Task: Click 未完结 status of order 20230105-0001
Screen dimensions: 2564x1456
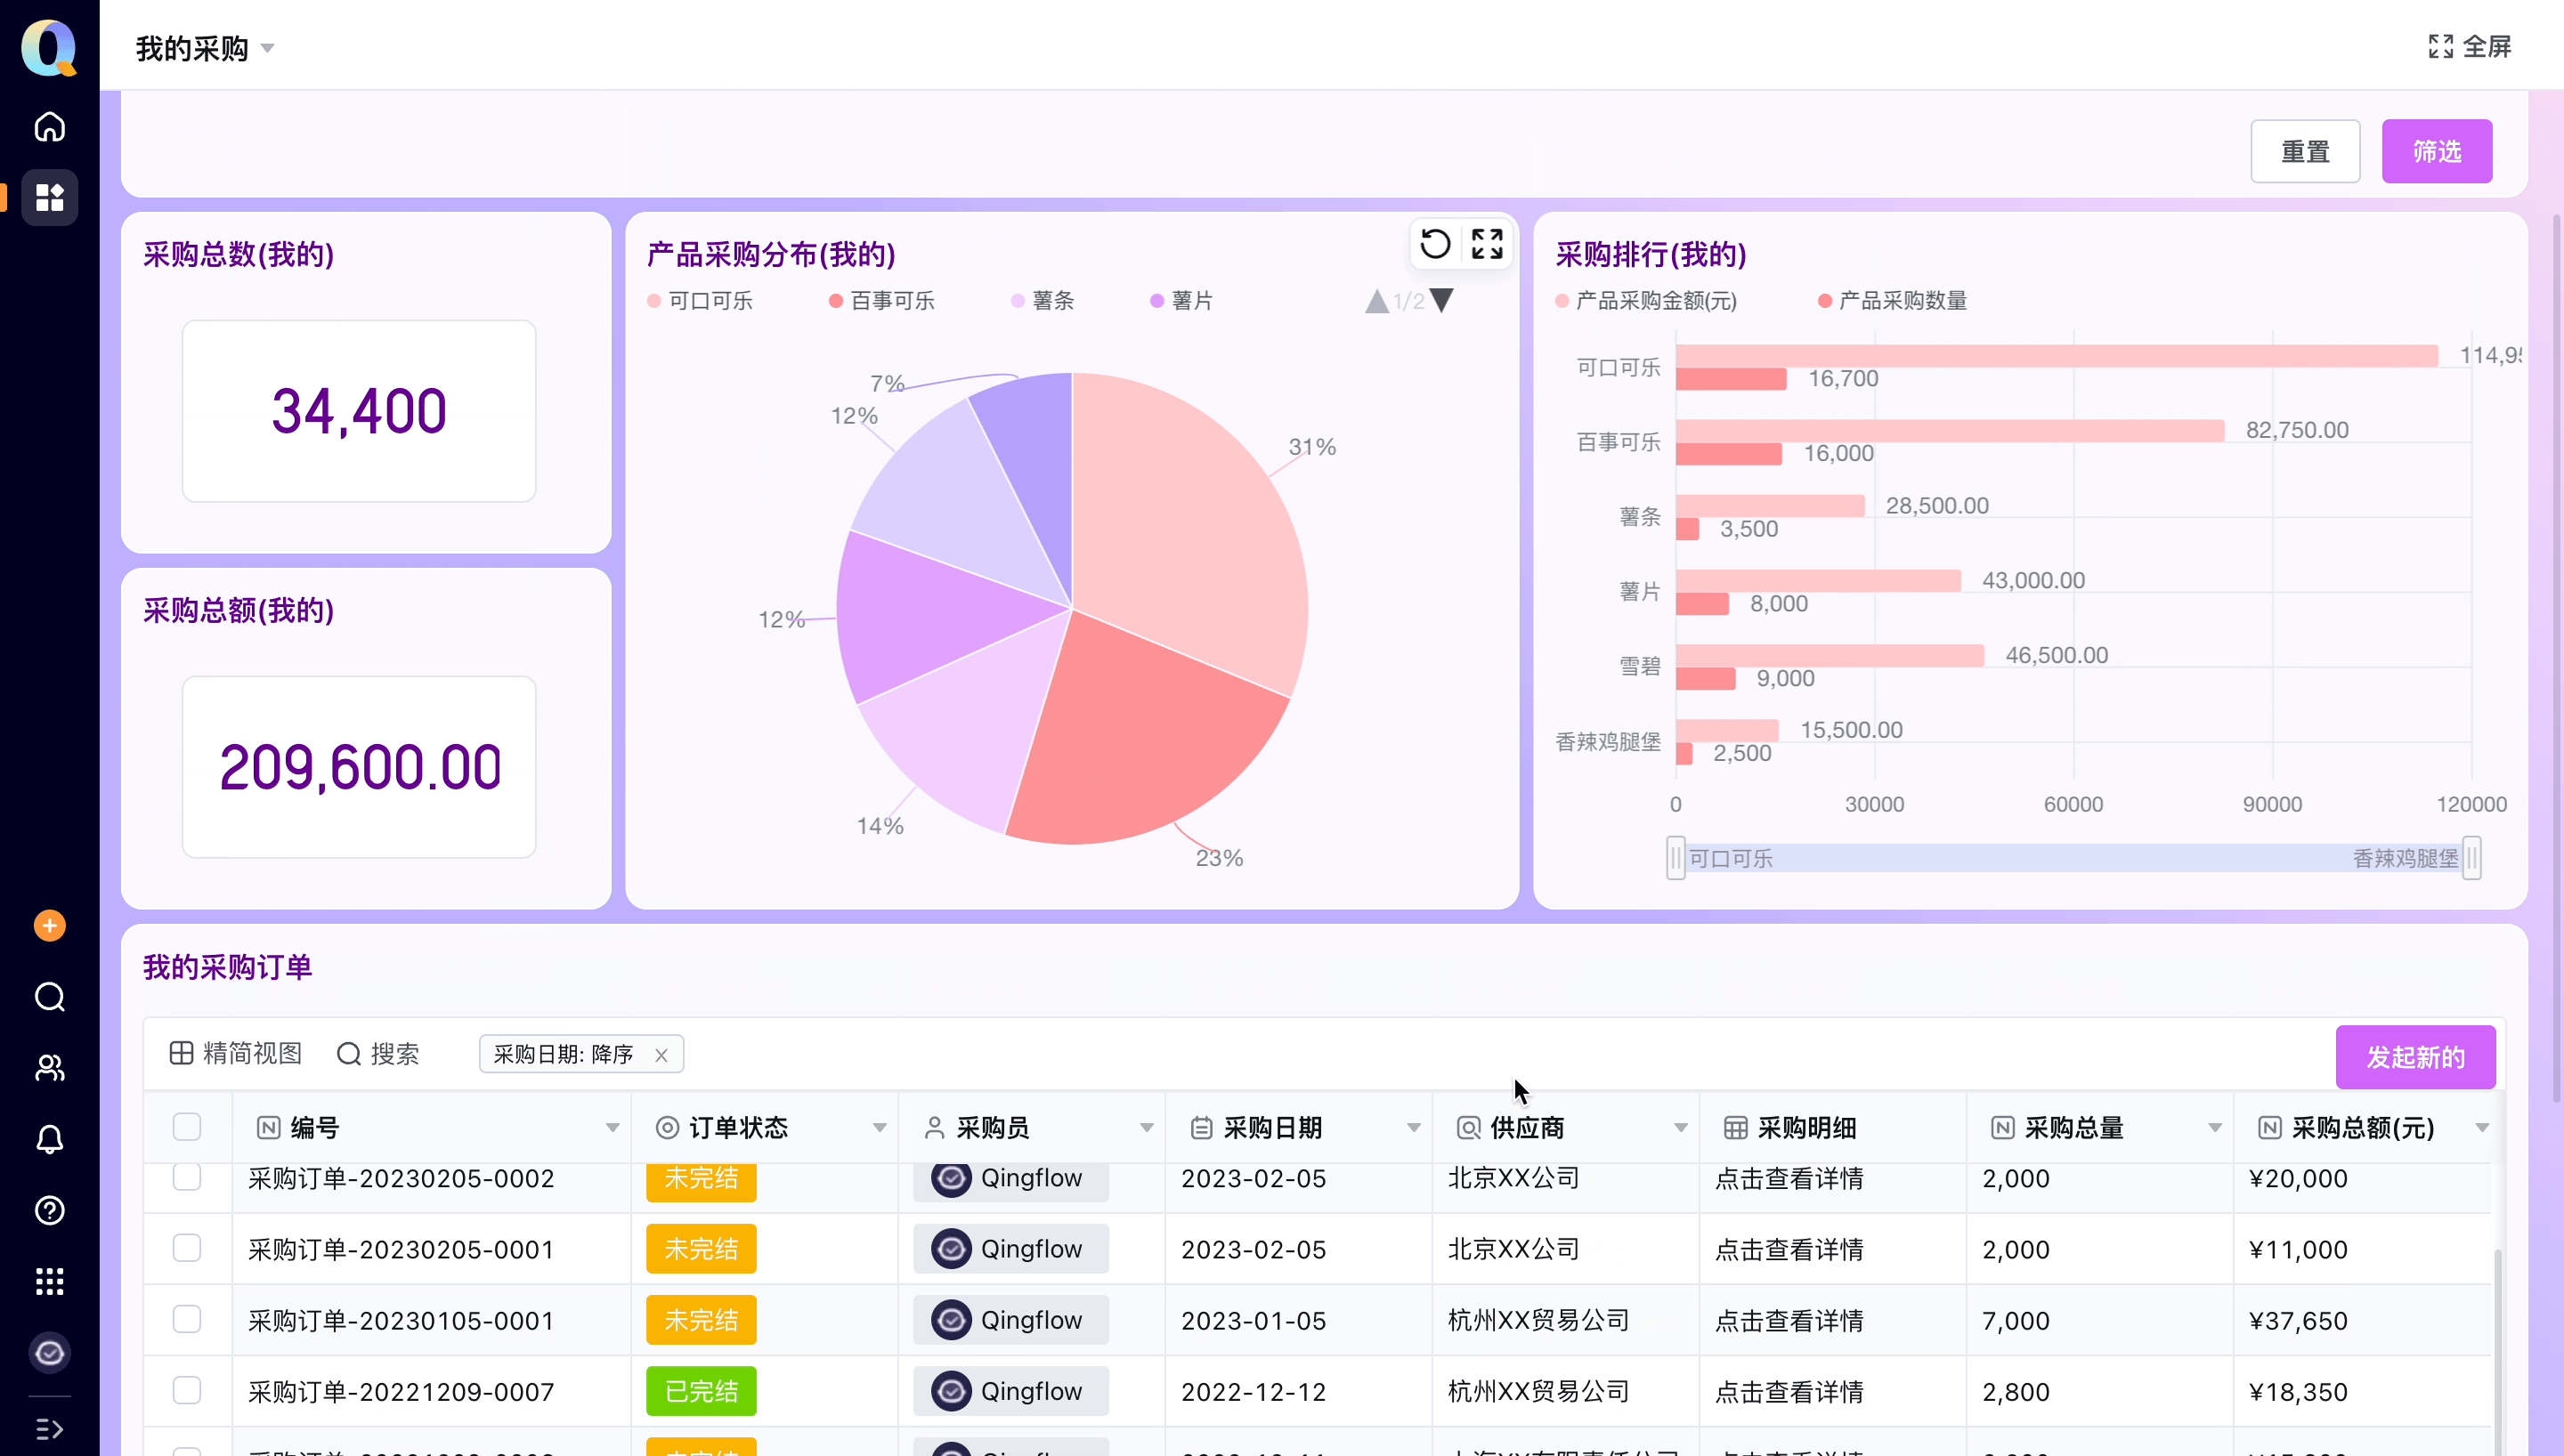Action: click(x=701, y=1319)
